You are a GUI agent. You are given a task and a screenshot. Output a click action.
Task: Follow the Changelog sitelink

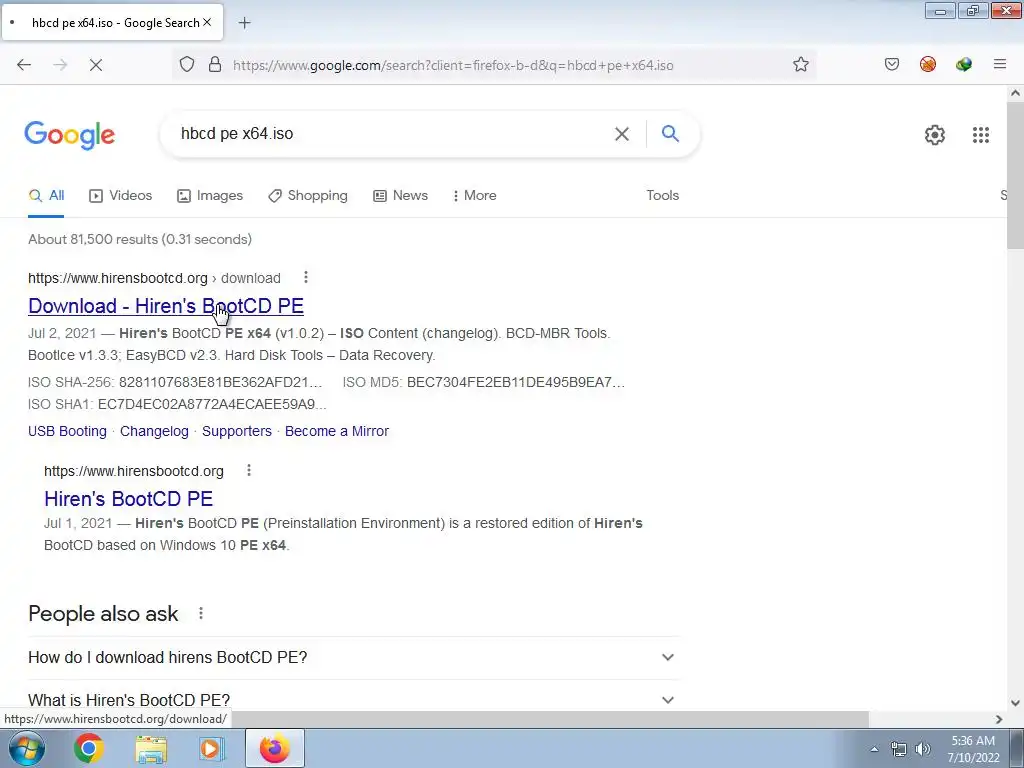click(x=154, y=431)
